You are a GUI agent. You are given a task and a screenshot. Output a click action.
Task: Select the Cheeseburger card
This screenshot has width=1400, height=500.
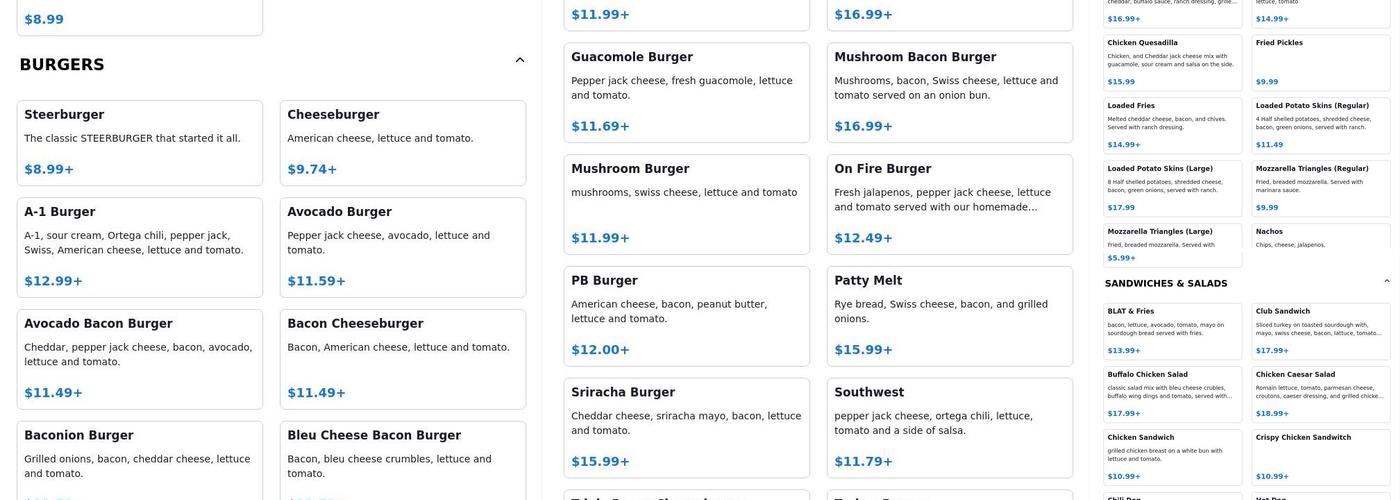[402, 142]
